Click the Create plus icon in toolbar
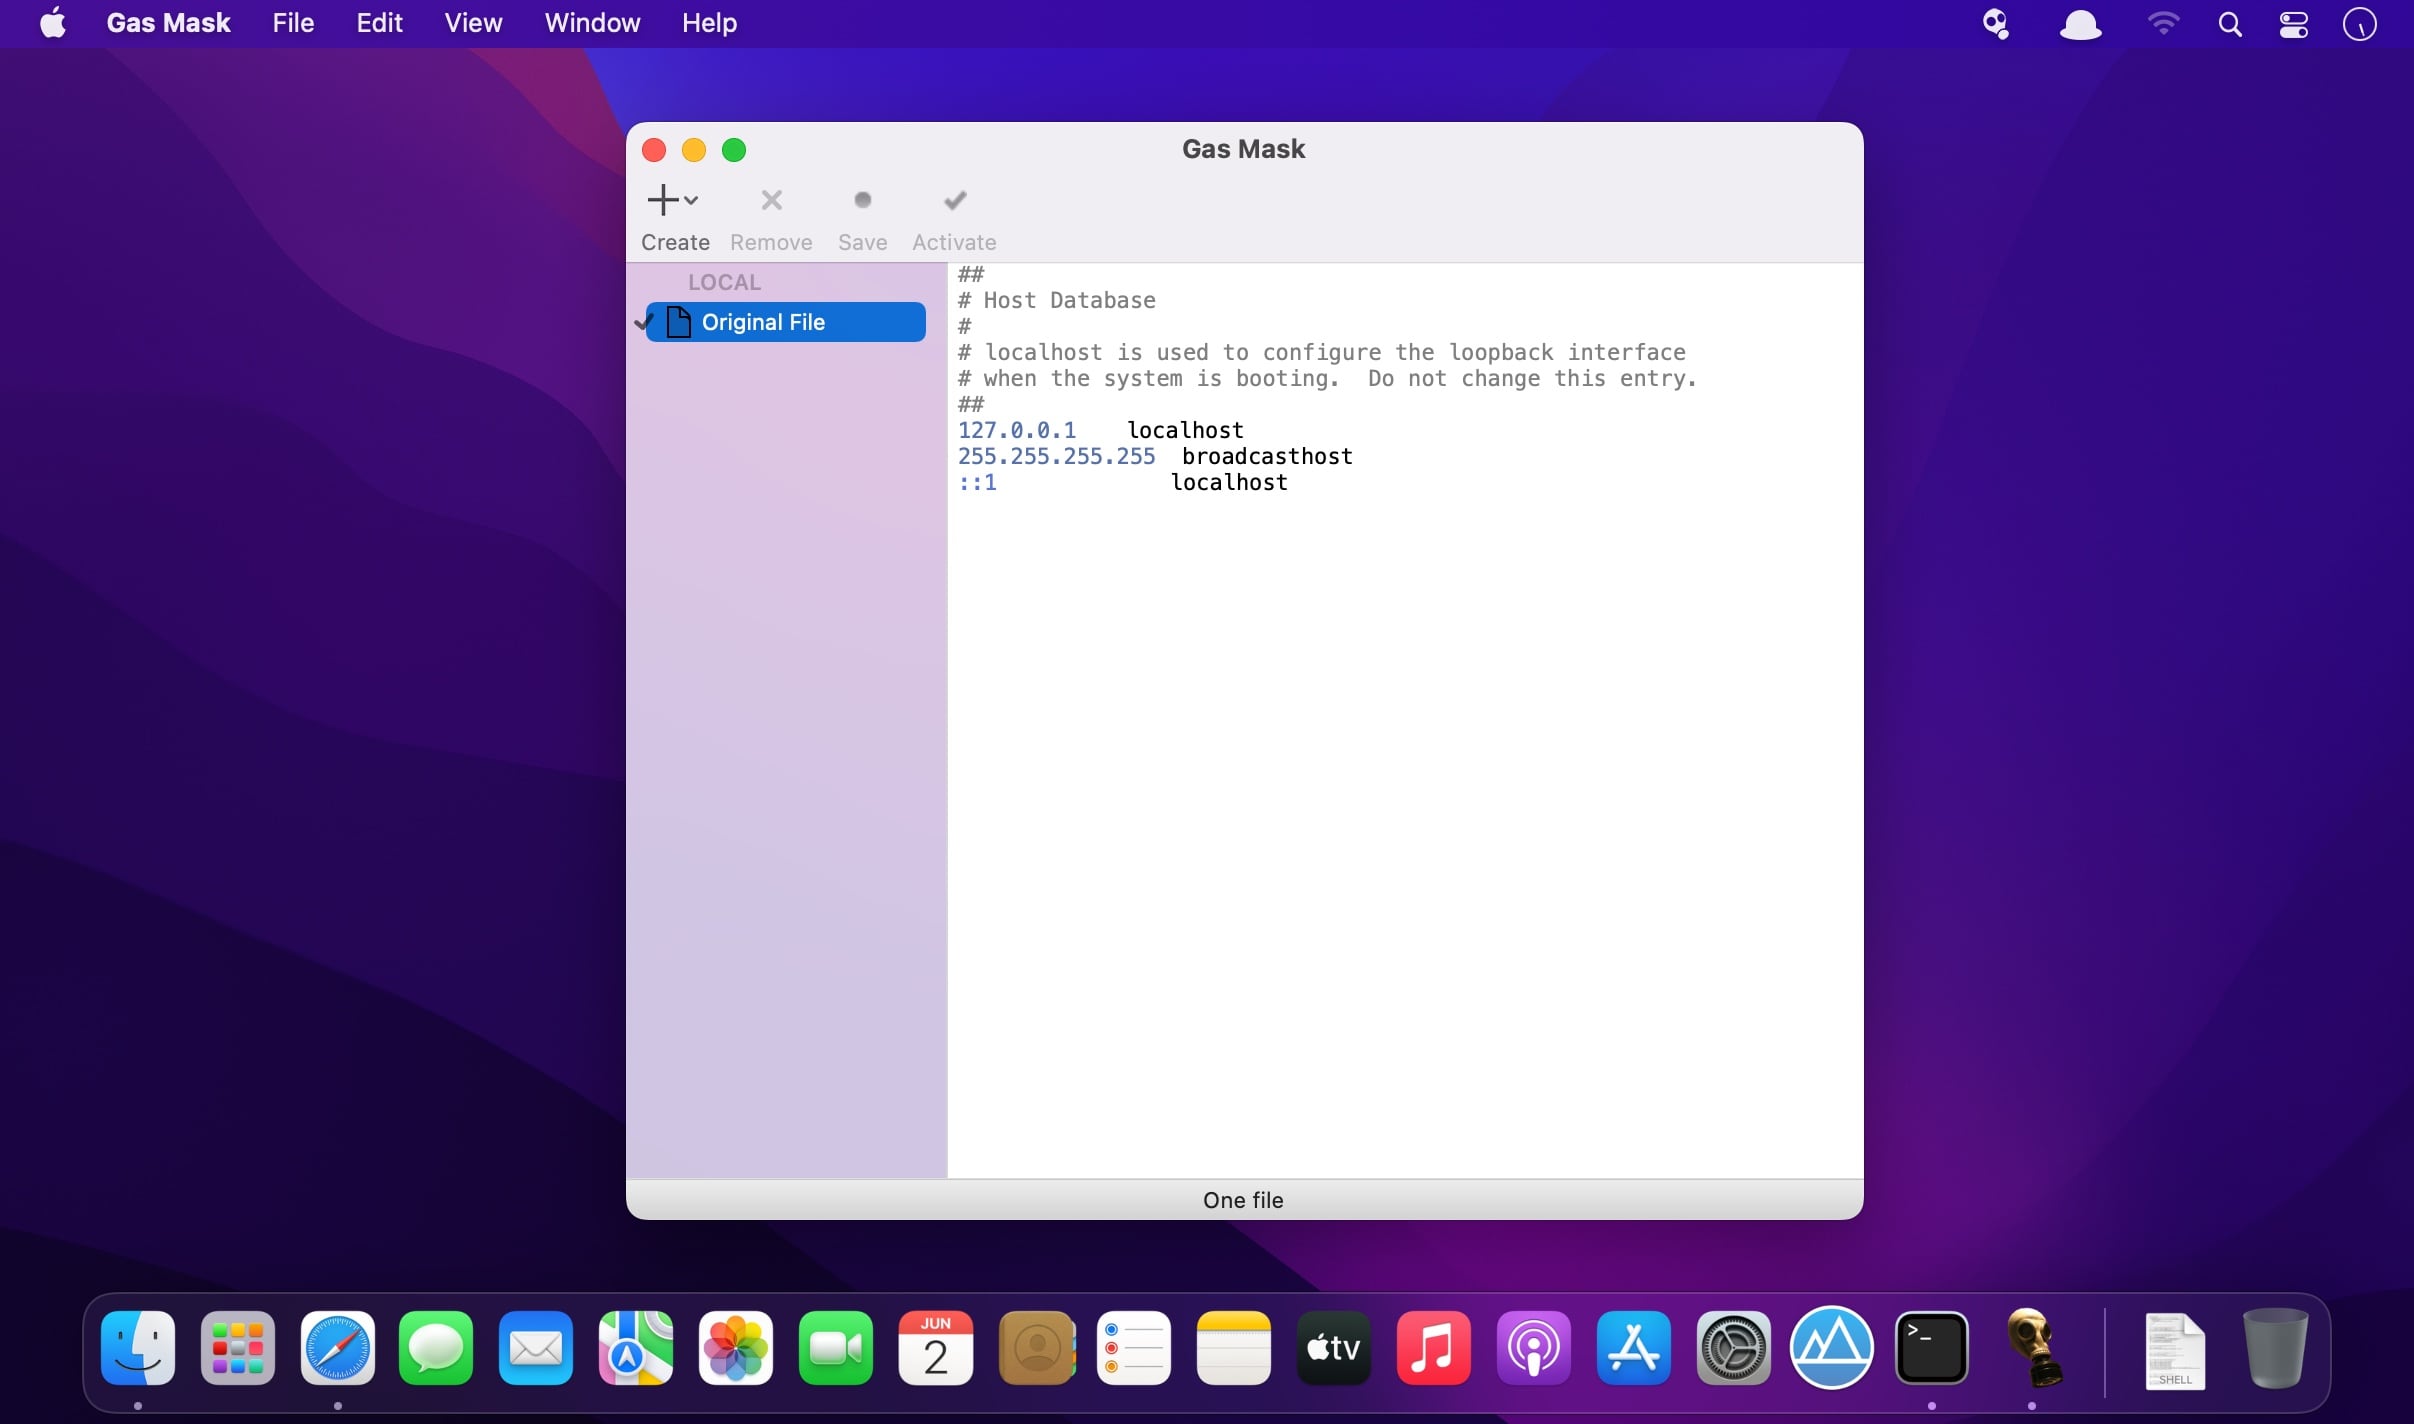The height and width of the screenshot is (1424, 2414). 663,200
